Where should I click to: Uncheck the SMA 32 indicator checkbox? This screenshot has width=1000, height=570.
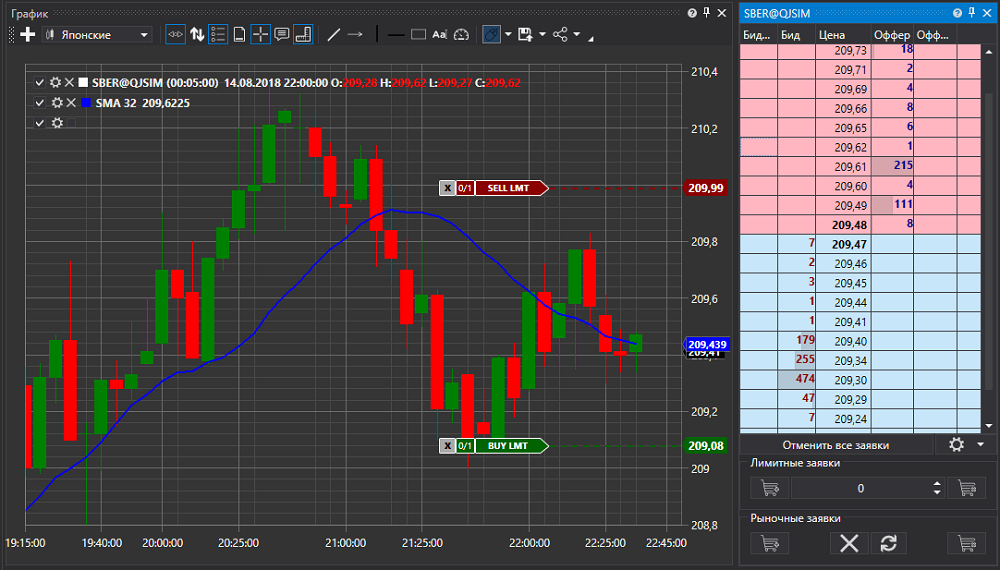40,103
